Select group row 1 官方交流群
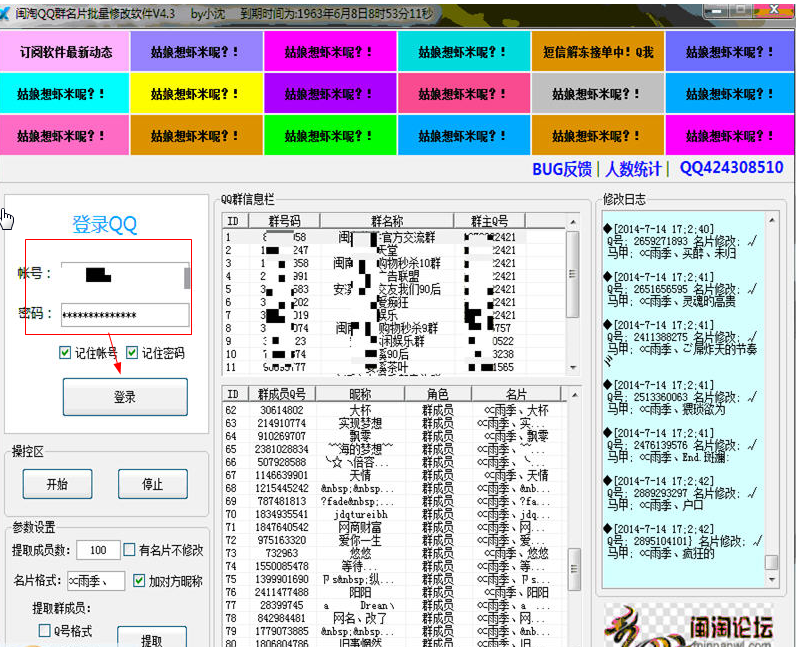 pos(394,237)
